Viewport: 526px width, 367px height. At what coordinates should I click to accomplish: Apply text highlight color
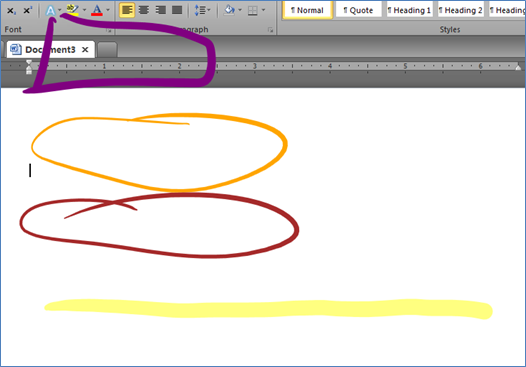(x=72, y=10)
